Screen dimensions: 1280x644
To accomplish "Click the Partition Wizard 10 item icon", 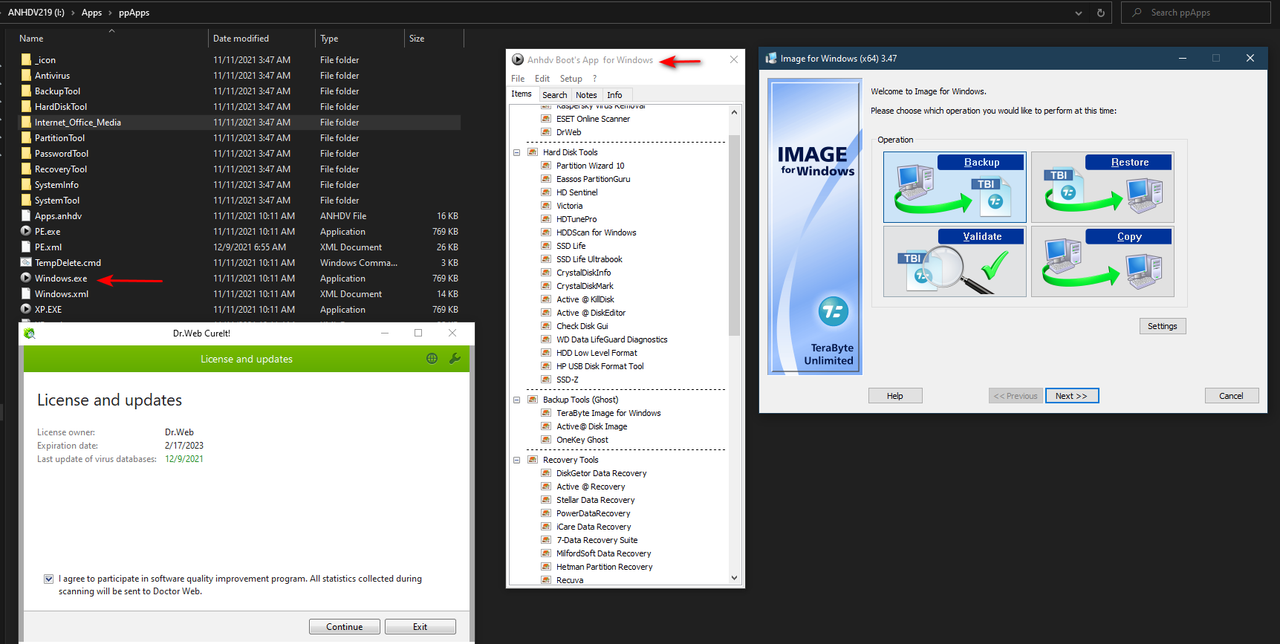I will [x=546, y=166].
